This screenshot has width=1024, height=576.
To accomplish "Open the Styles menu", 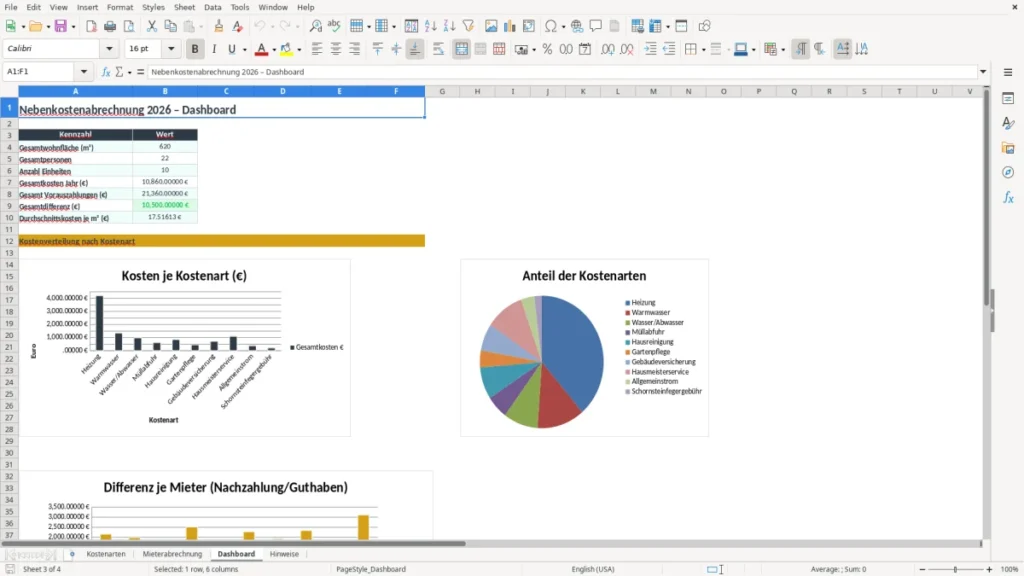I will (x=153, y=7).
